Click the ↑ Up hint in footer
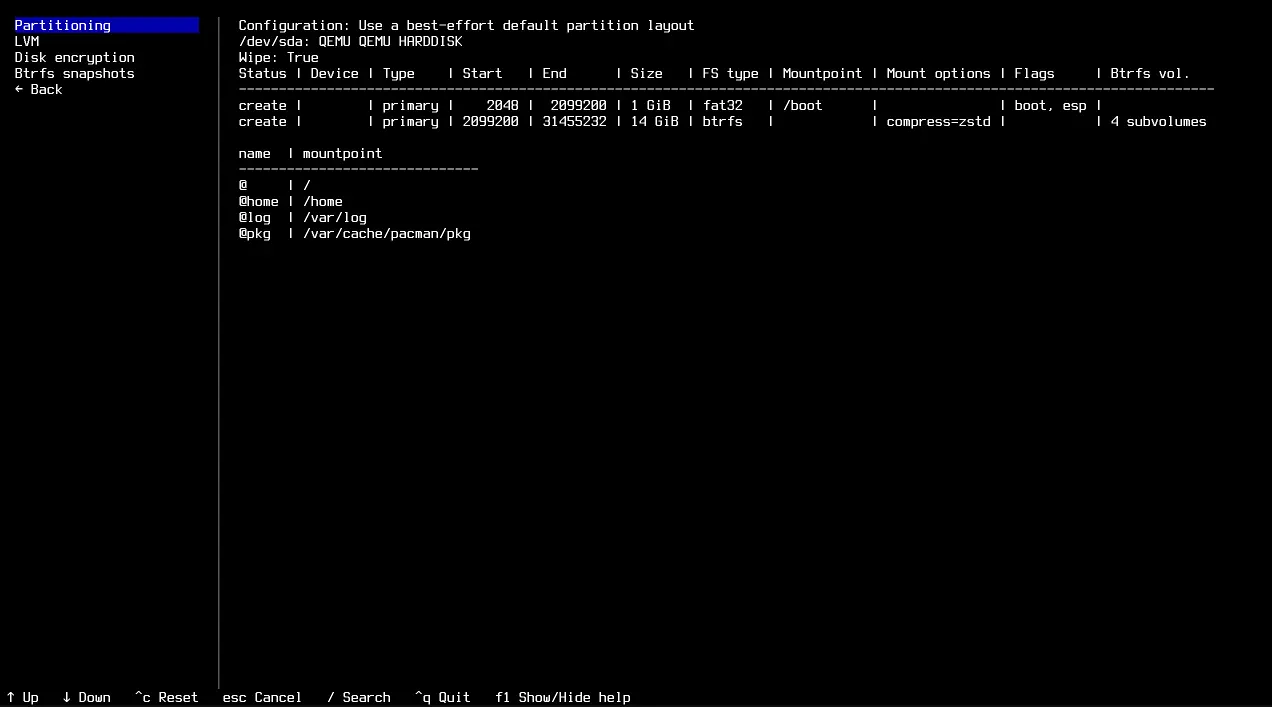This screenshot has width=1272, height=707. 22,697
